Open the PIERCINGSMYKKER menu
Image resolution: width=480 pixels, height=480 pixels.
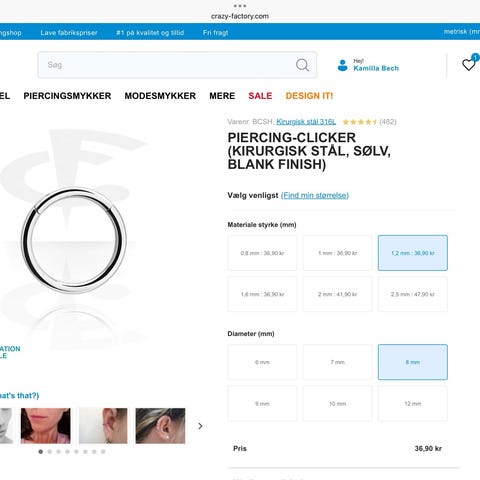coord(67,96)
